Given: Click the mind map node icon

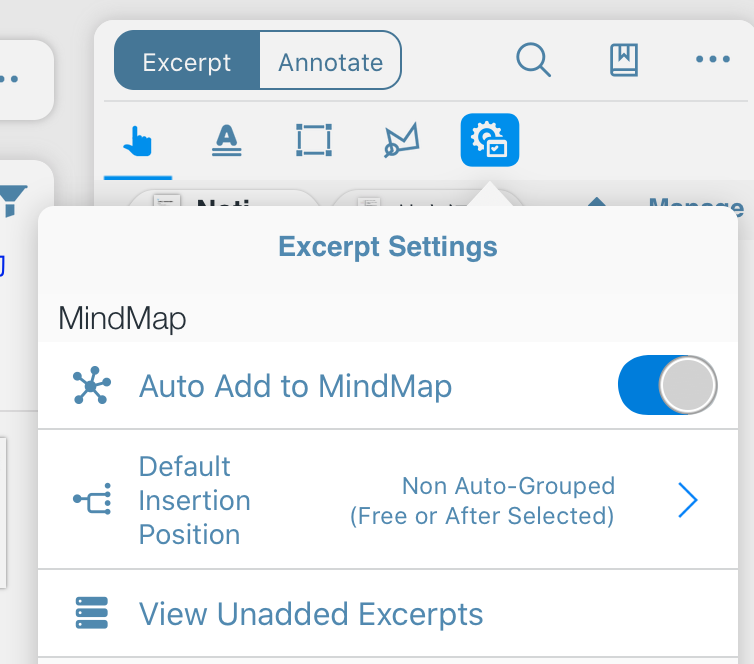Looking at the screenshot, I should point(91,385).
